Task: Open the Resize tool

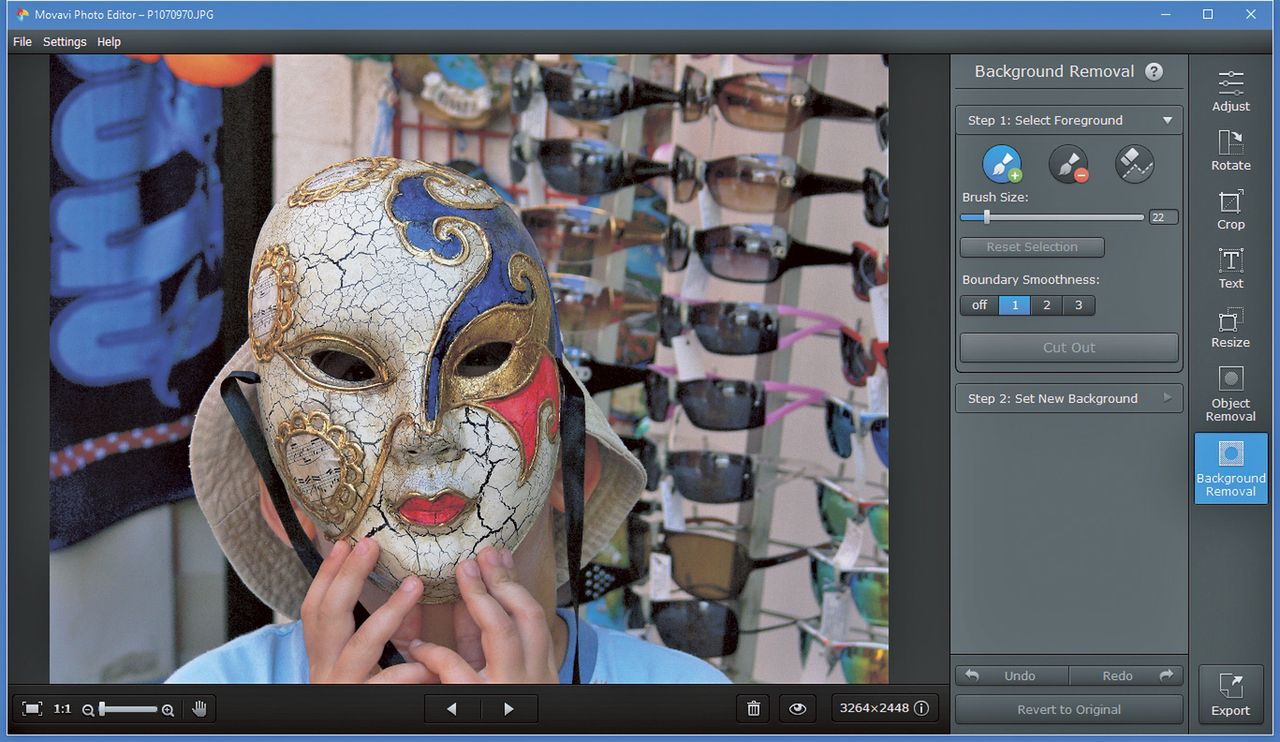Action: [x=1231, y=327]
